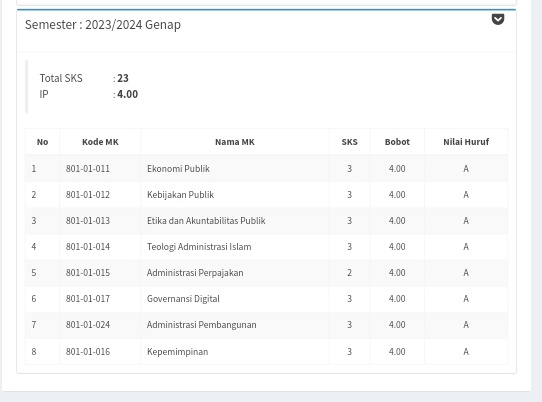The height and width of the screenshot is (402, 542).
Task: Select the Kebijakan Publik course name
Action: point(180,195)
